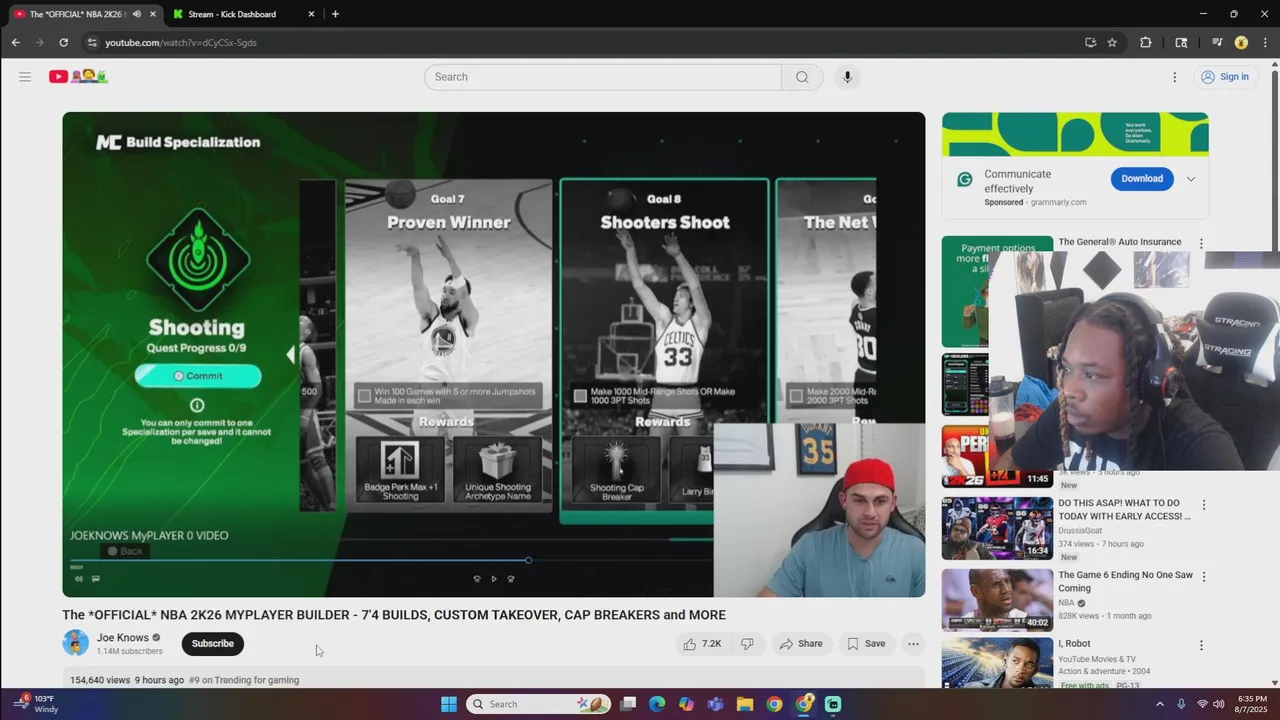The image size is (1280, 720).
Task: Focus the YouTube Search field
Action: [x=603, y=77]
